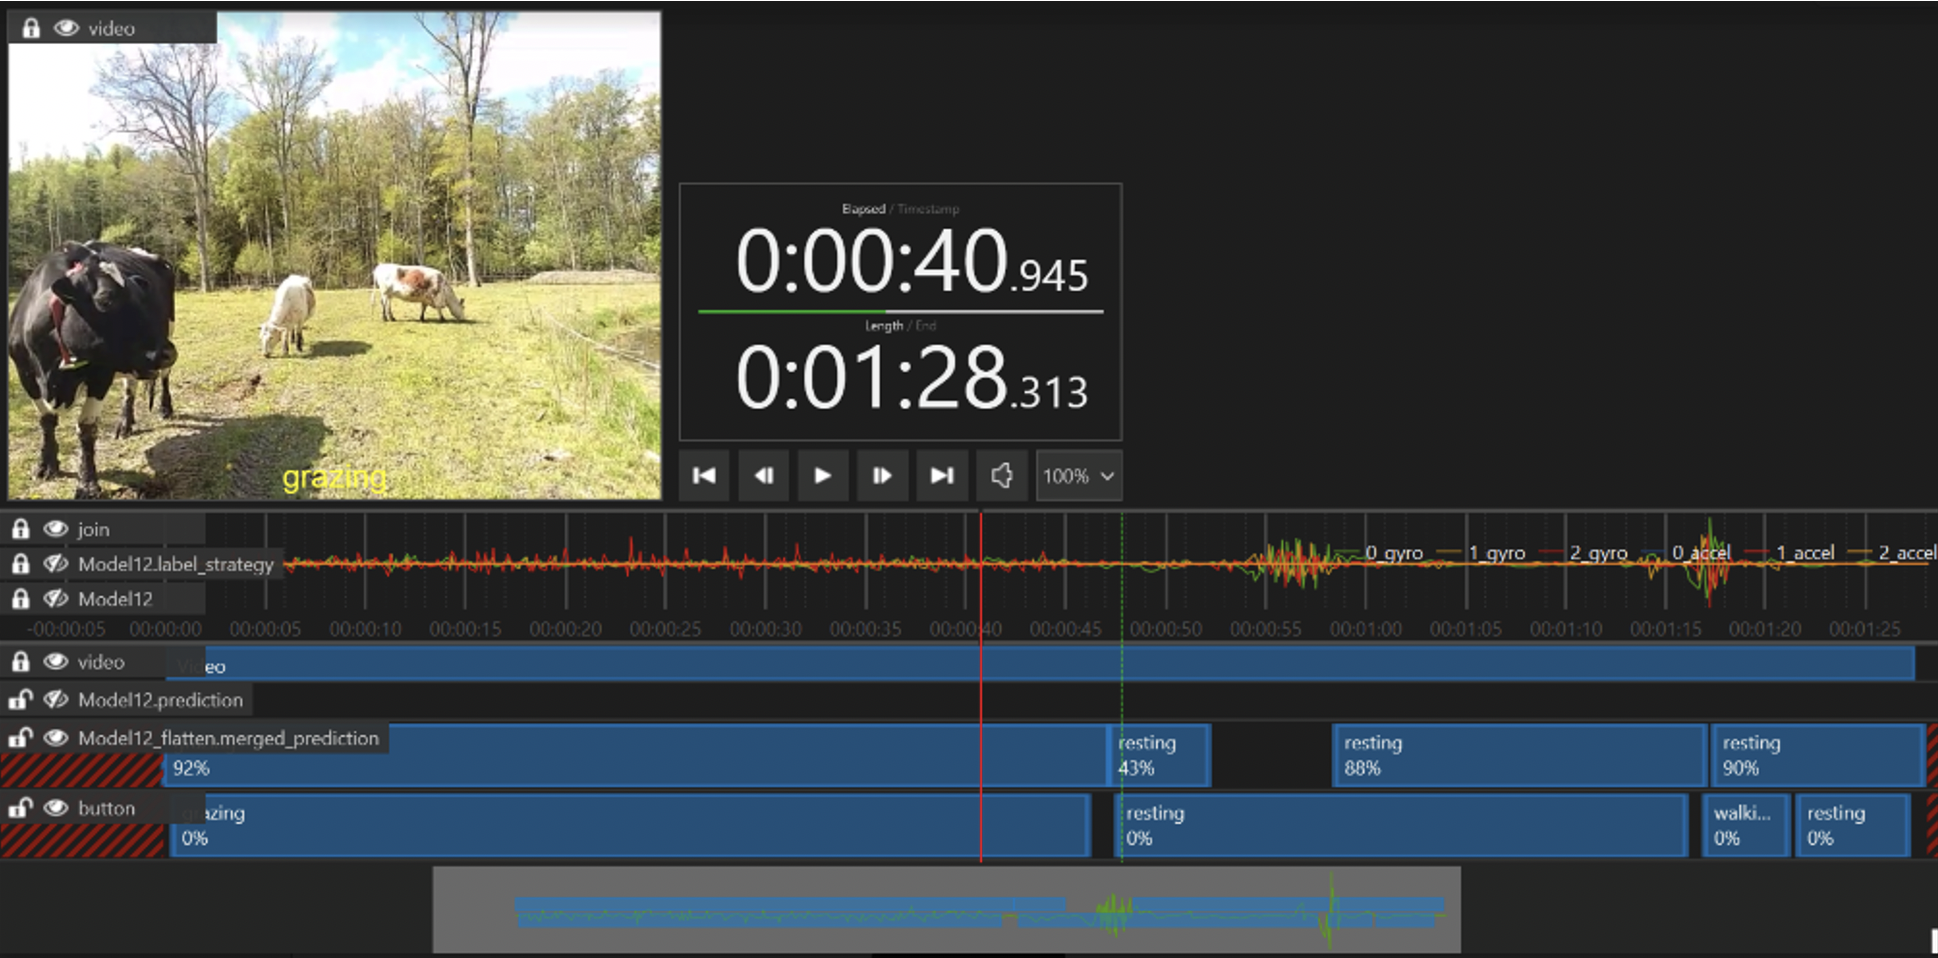Toggle the loop playback icon
This screenshot has width=1938, height=958.
pos(1001,476)
